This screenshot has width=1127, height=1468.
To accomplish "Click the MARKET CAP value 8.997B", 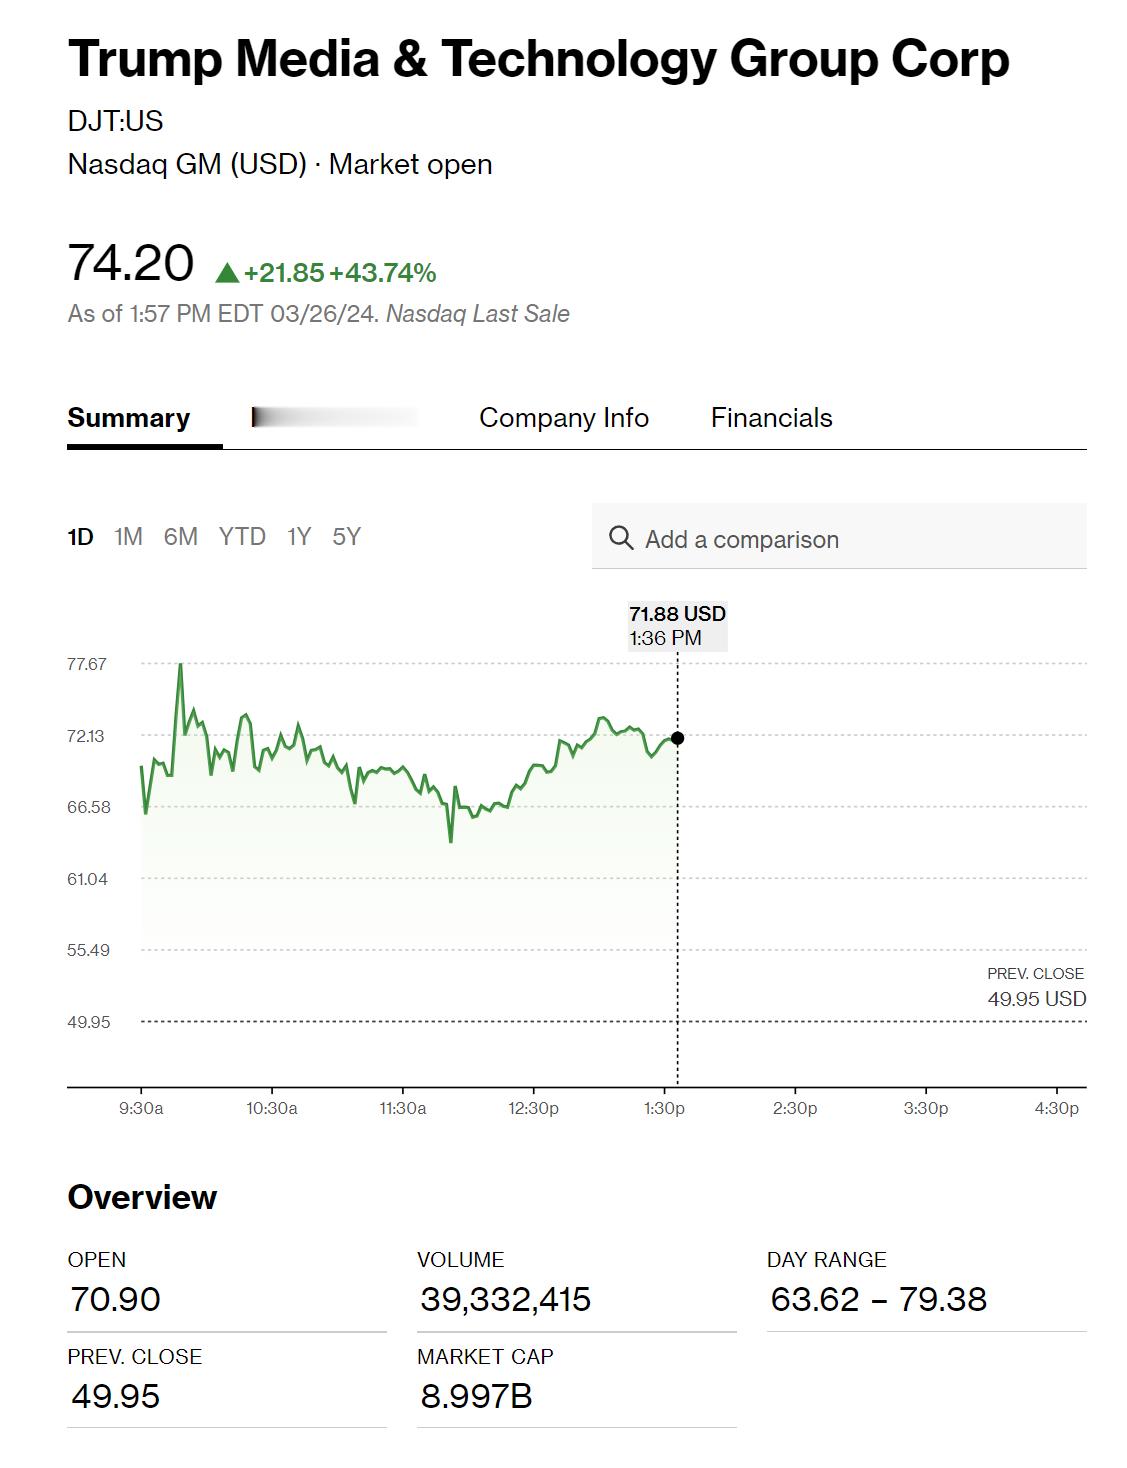I will (x=476, y=1396).
